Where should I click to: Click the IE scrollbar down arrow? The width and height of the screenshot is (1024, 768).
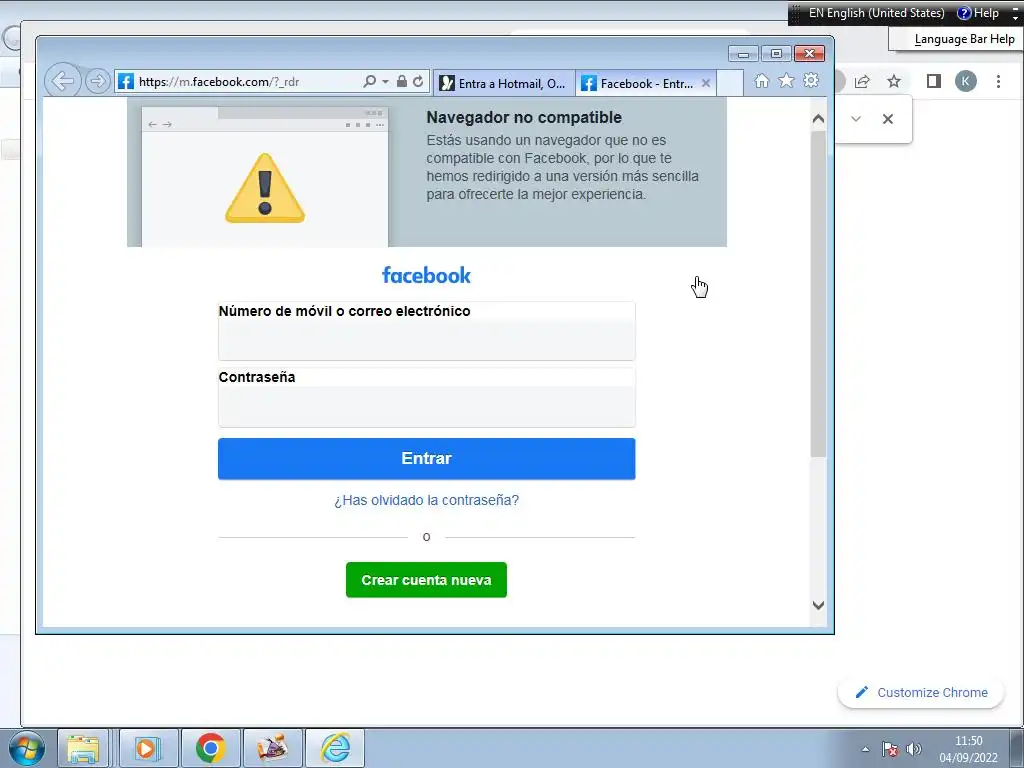click(818, 605)
